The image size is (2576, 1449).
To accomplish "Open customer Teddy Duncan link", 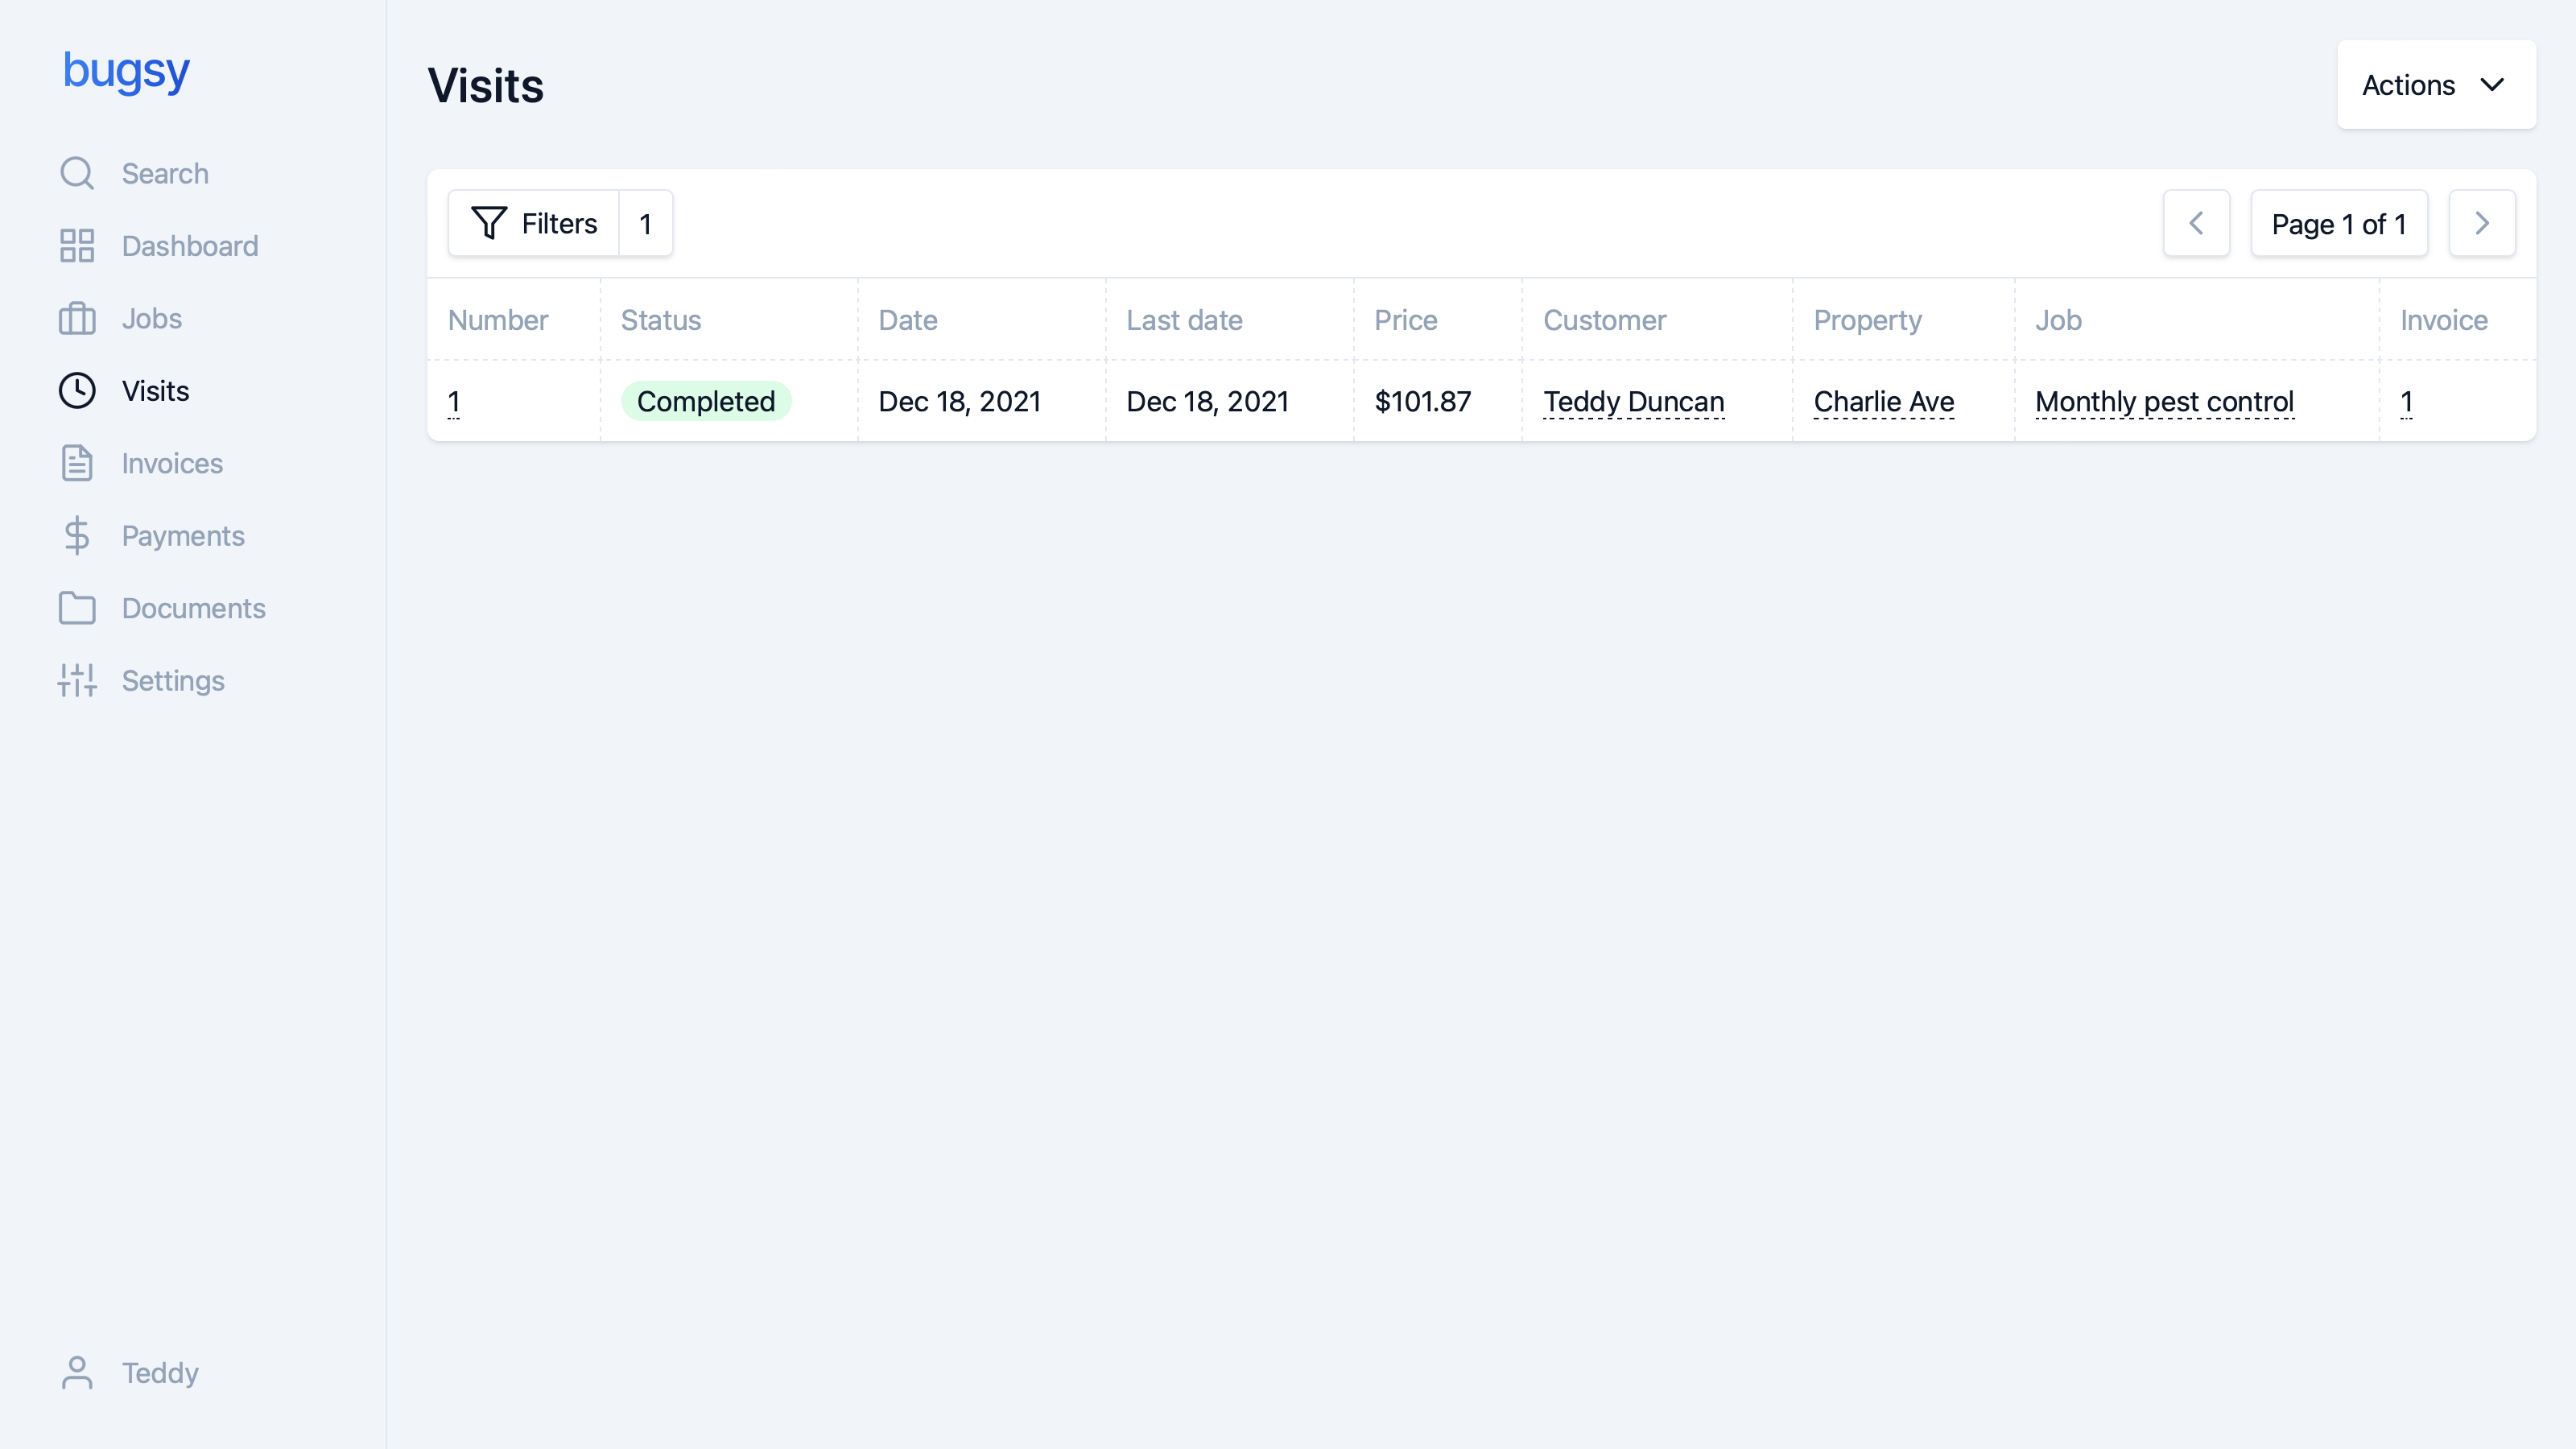I will (x=1633, y=402).
